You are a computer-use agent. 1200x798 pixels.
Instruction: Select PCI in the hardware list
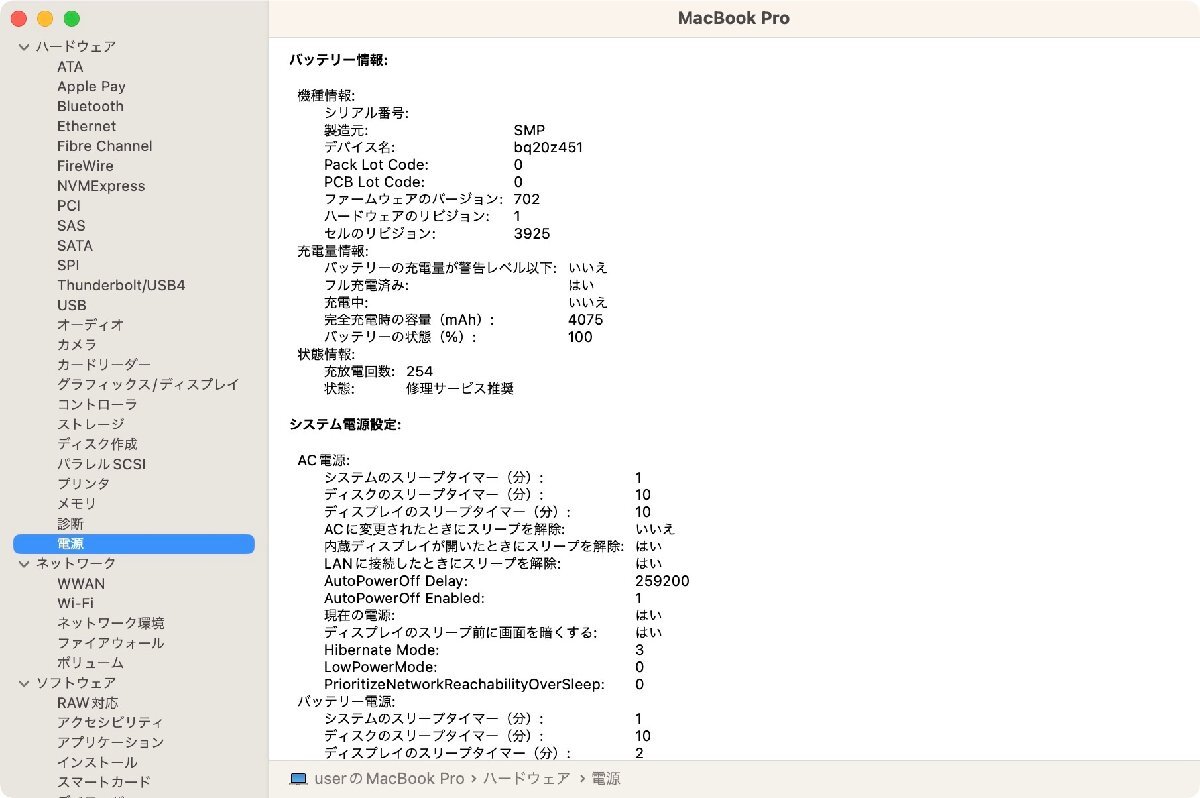(x=69, y=206)
